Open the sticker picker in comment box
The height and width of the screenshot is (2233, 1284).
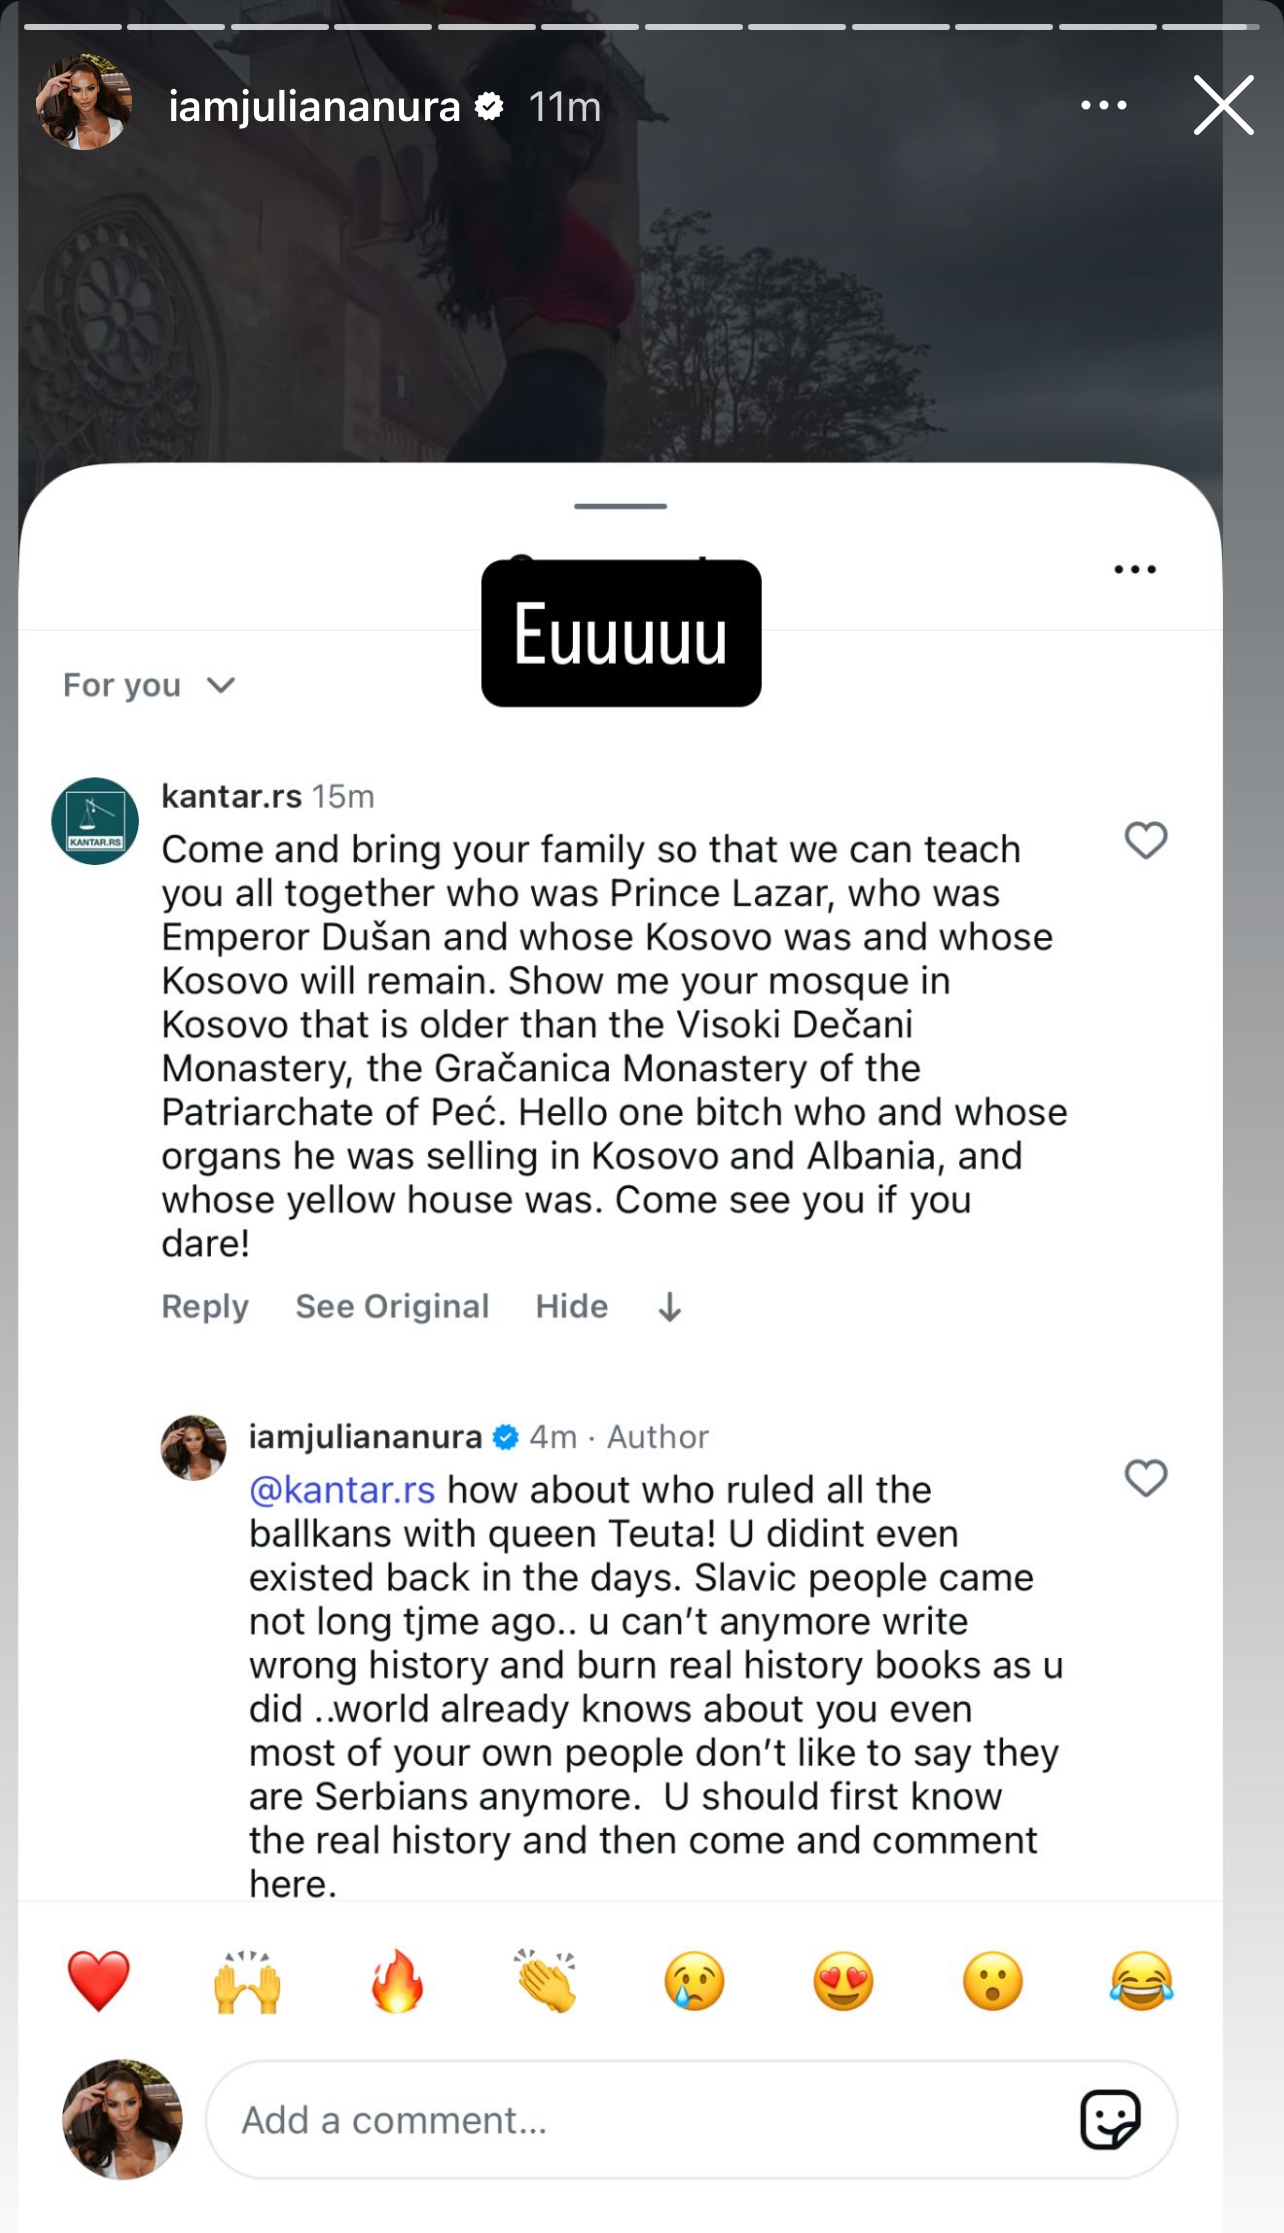(x=1109, y=2119)
